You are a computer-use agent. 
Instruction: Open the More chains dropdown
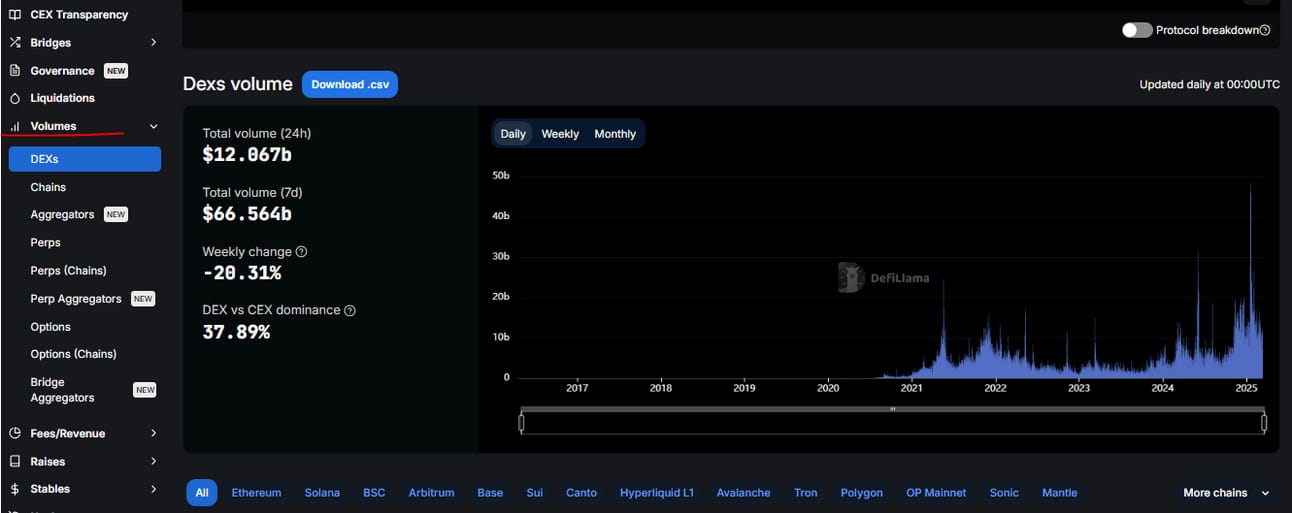1226,493
